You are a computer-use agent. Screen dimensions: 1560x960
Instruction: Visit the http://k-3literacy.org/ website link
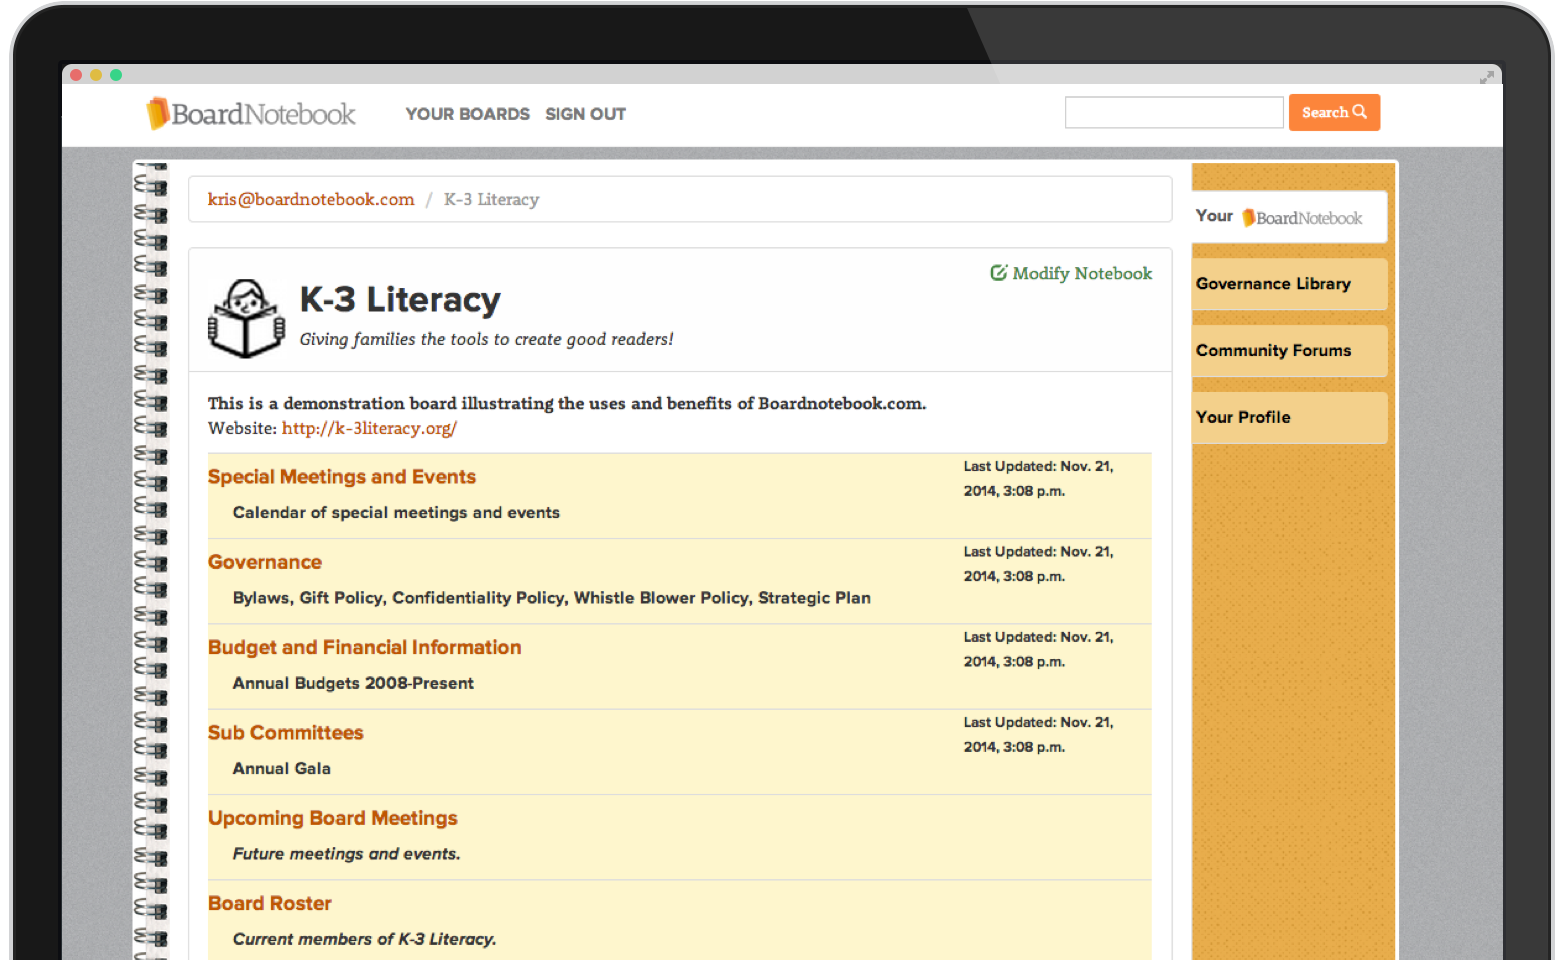pos(369,428)
